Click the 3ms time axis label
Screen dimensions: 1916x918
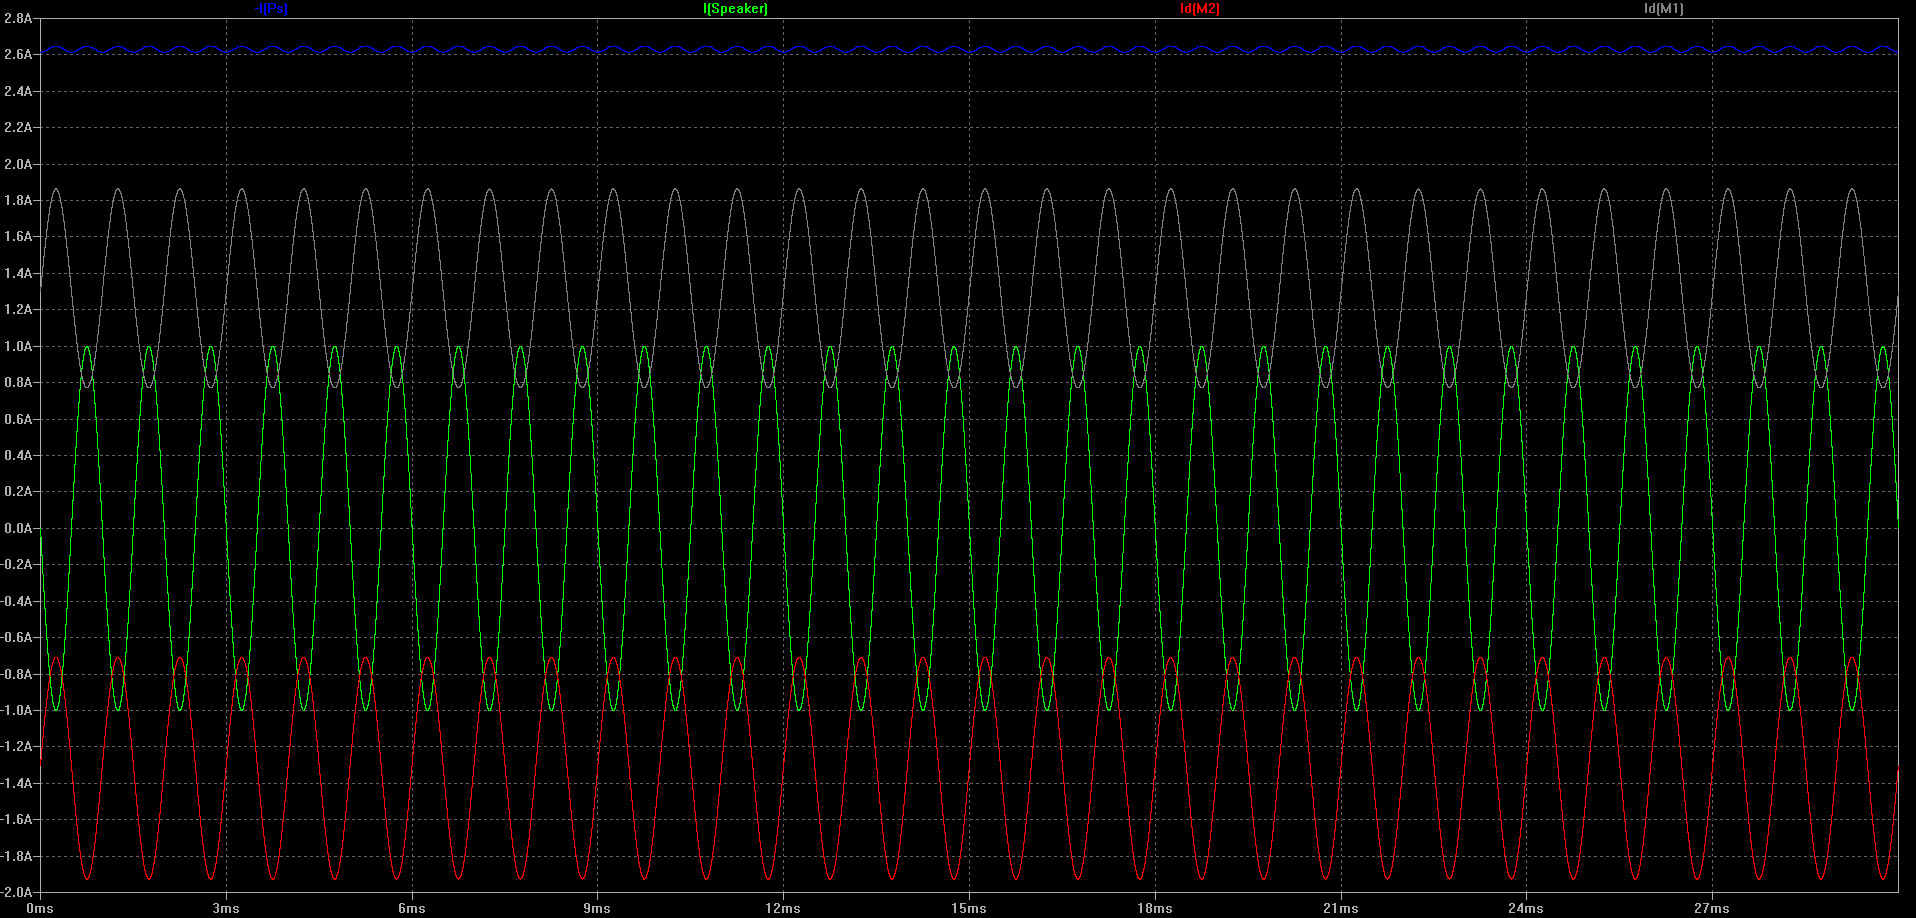click(226, 908)
